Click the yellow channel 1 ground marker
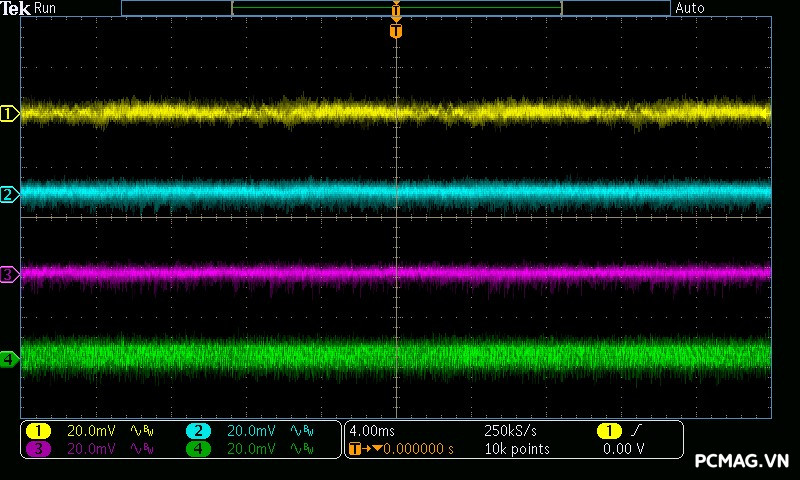 pos(10,114)
